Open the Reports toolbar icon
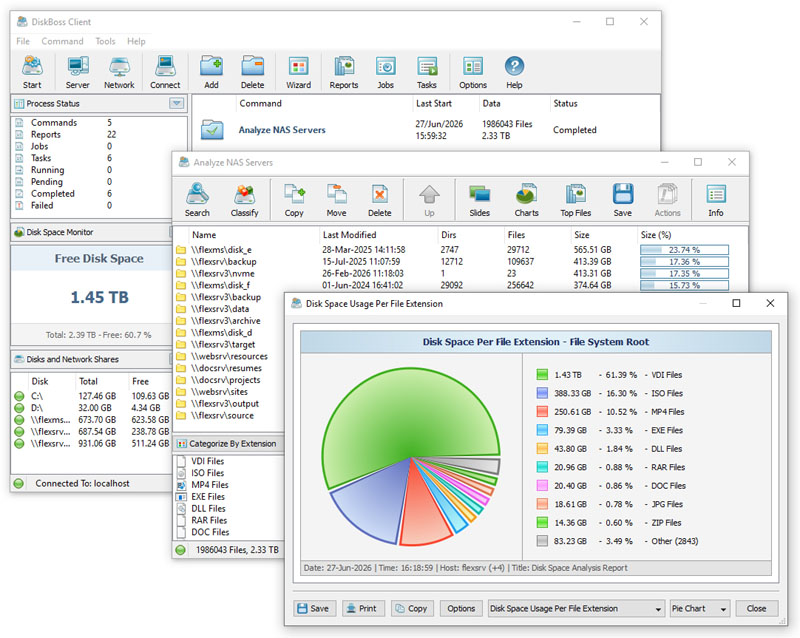 (x=344, y=72)
